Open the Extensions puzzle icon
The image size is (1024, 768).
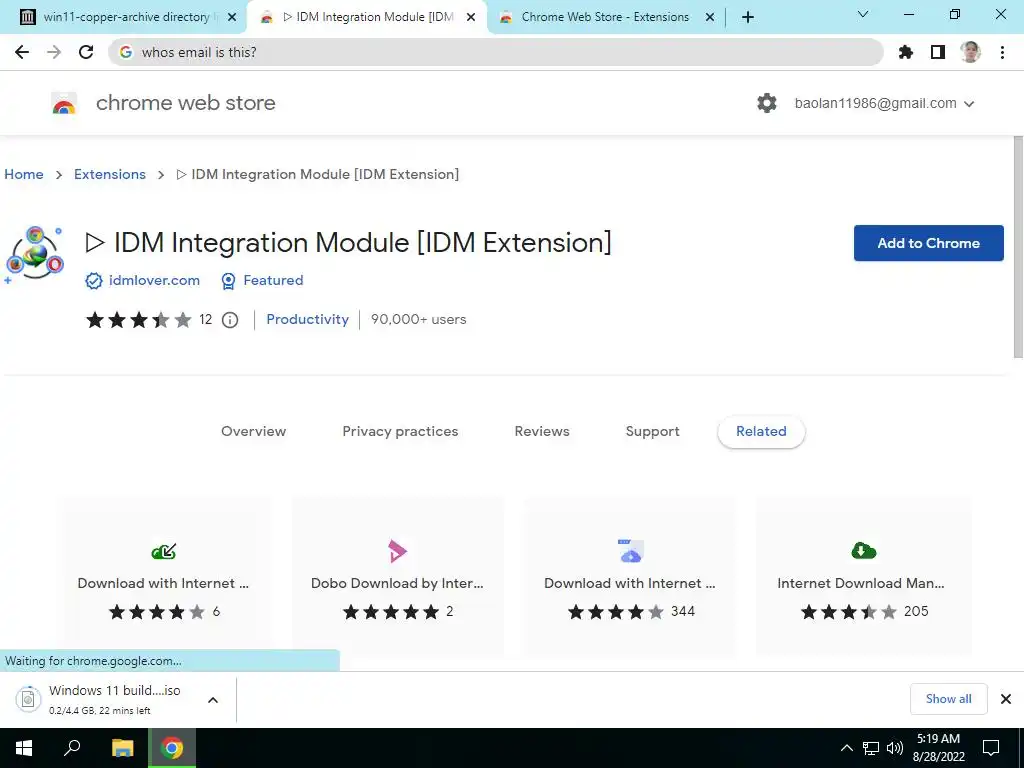tap(906, 52)
